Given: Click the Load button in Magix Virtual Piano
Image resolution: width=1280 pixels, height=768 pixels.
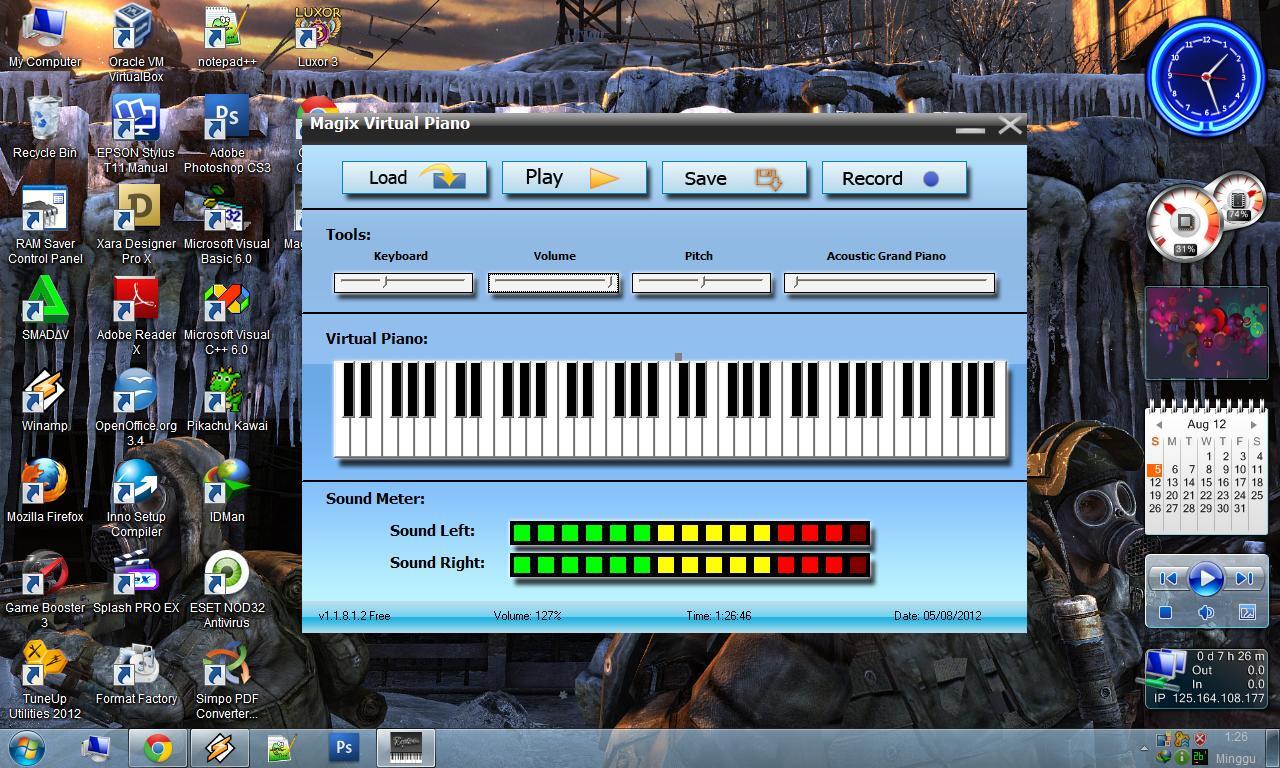Looking at the screenshot, I should [414, 178].
